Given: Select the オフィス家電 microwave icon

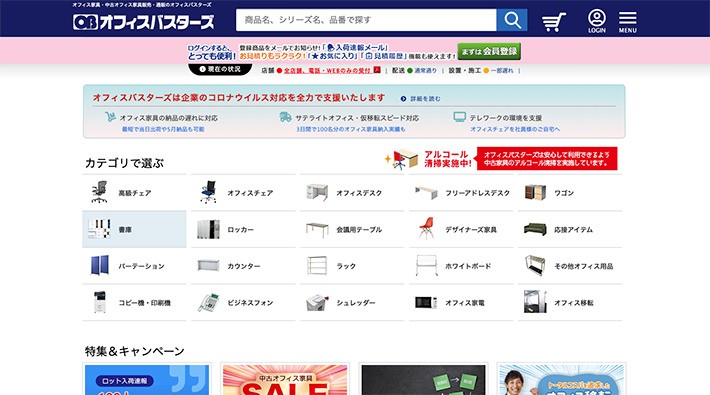Looking at the screenshot, I should [x=426, y=302].
